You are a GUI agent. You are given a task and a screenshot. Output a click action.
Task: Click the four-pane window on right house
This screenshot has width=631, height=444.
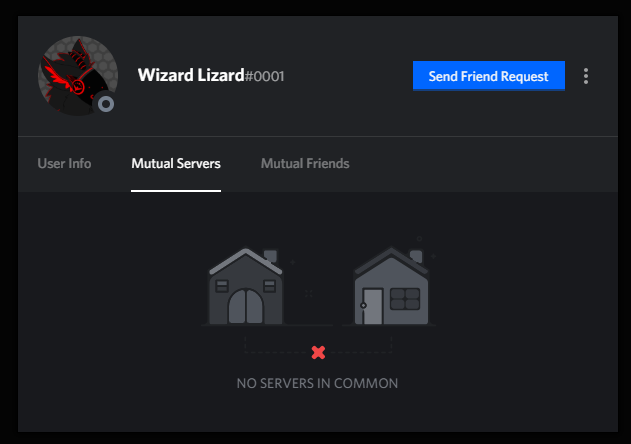coord(405,299)
